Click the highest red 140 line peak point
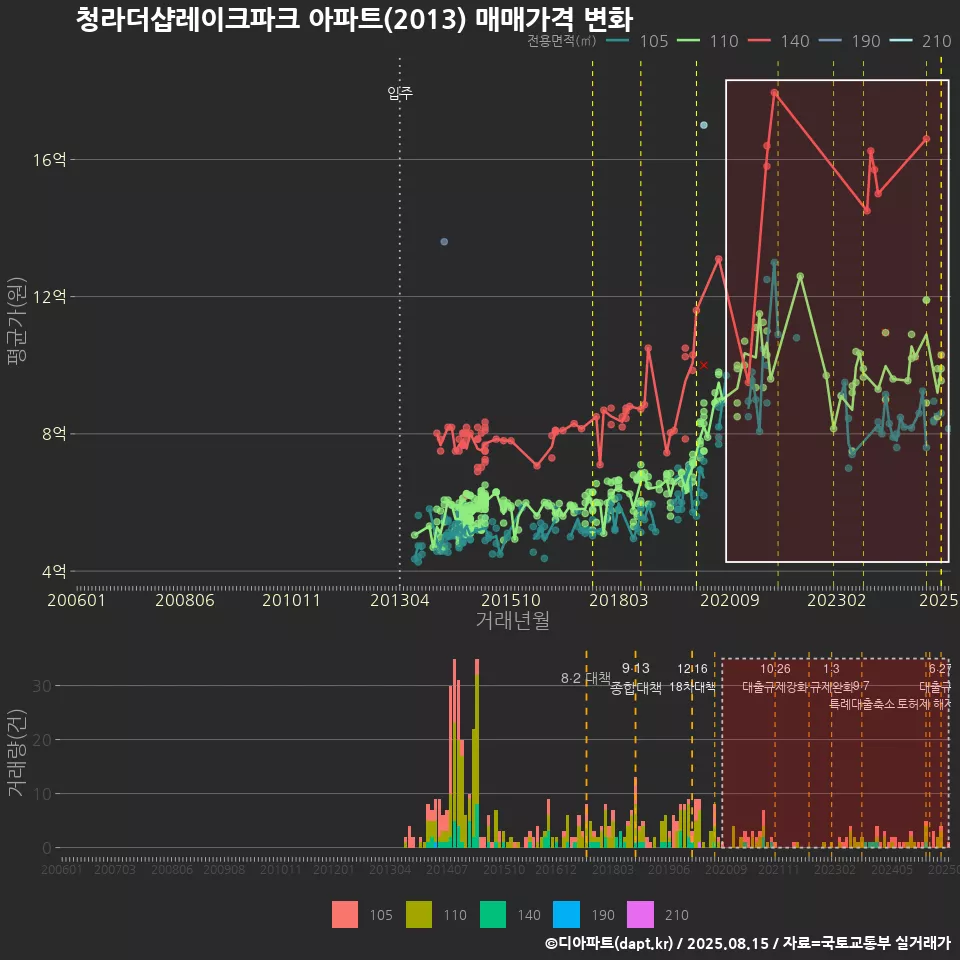The width and height of the screenshot is (960, 960). 774,93
